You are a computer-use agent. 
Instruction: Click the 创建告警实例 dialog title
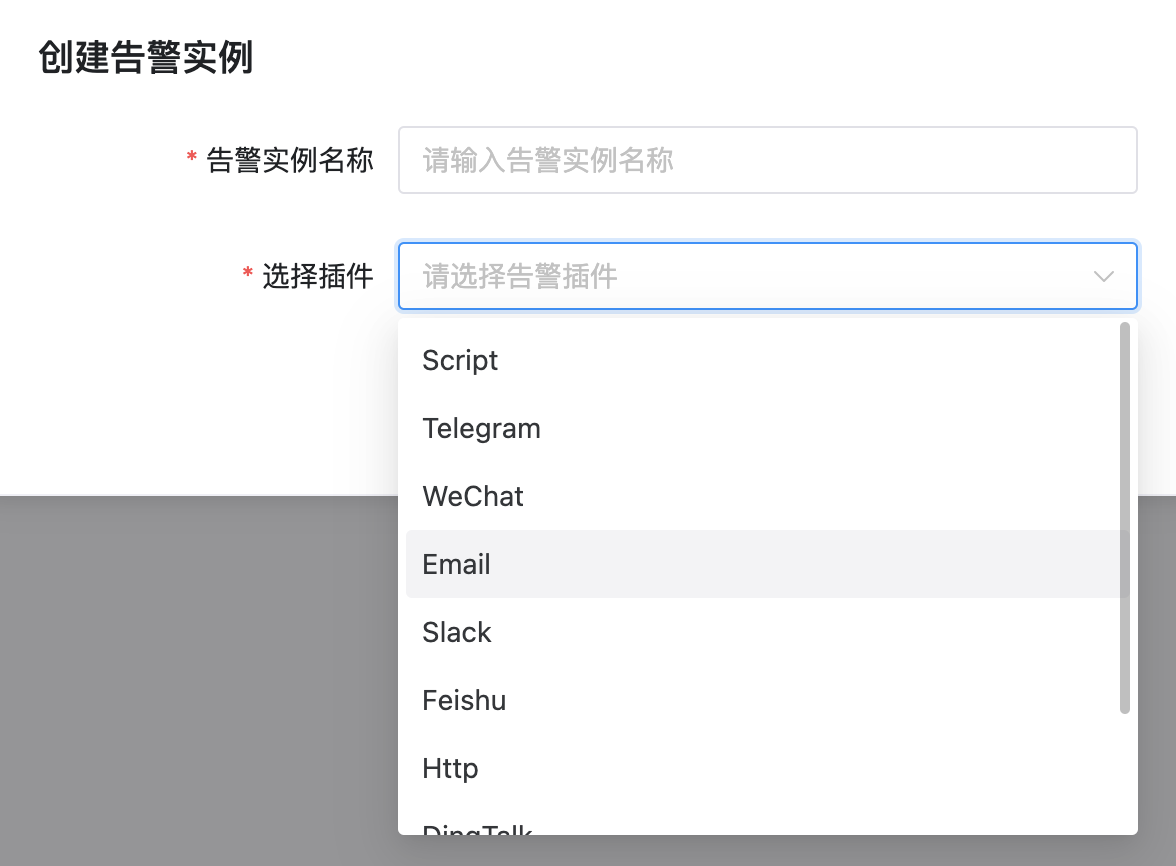click(x=146, y=58)
